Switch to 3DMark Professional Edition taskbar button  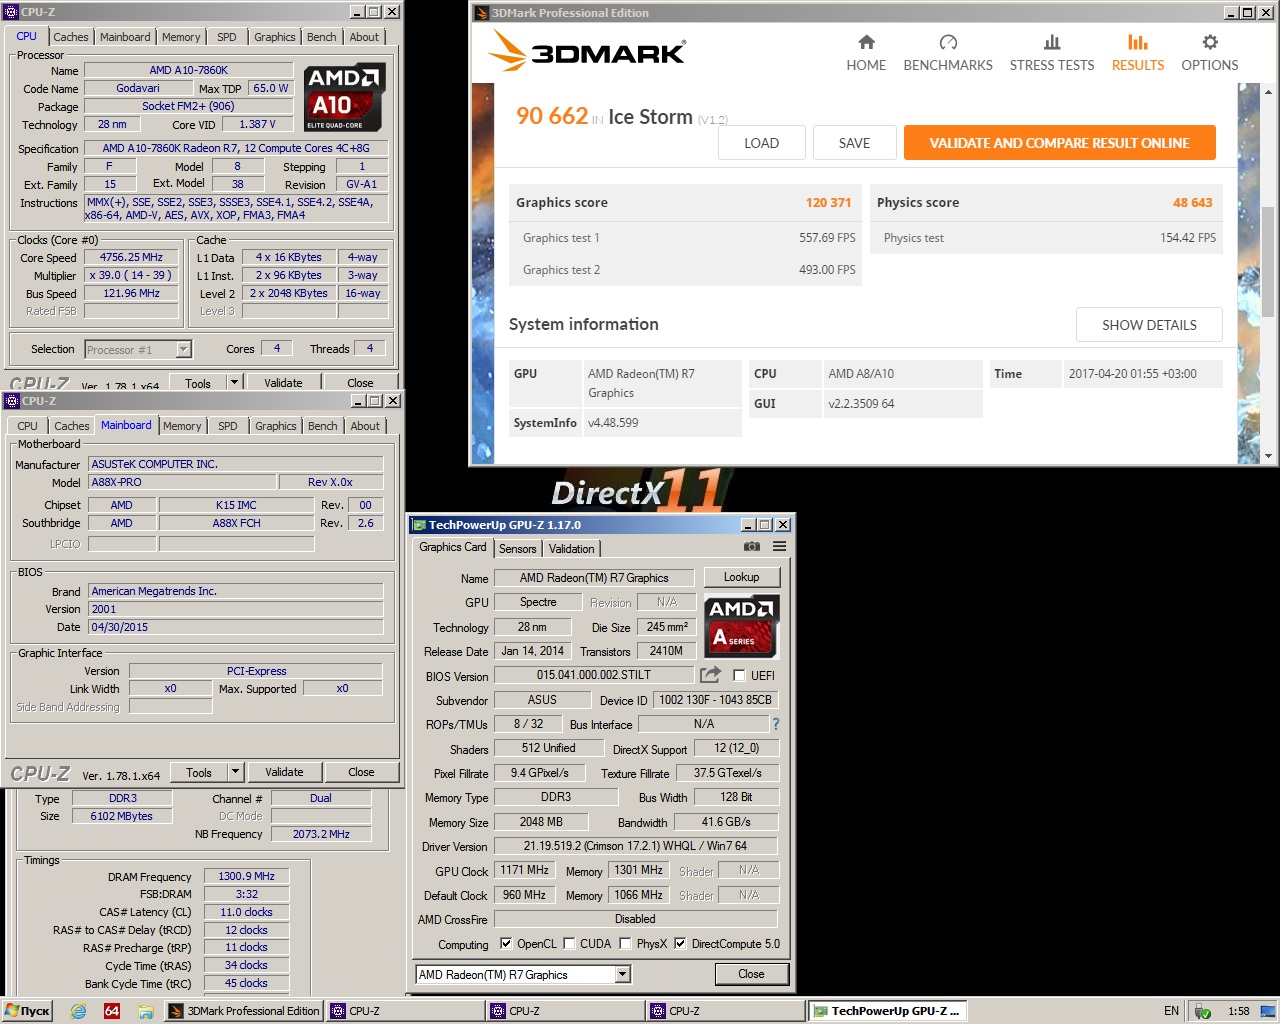[244, 1011]
